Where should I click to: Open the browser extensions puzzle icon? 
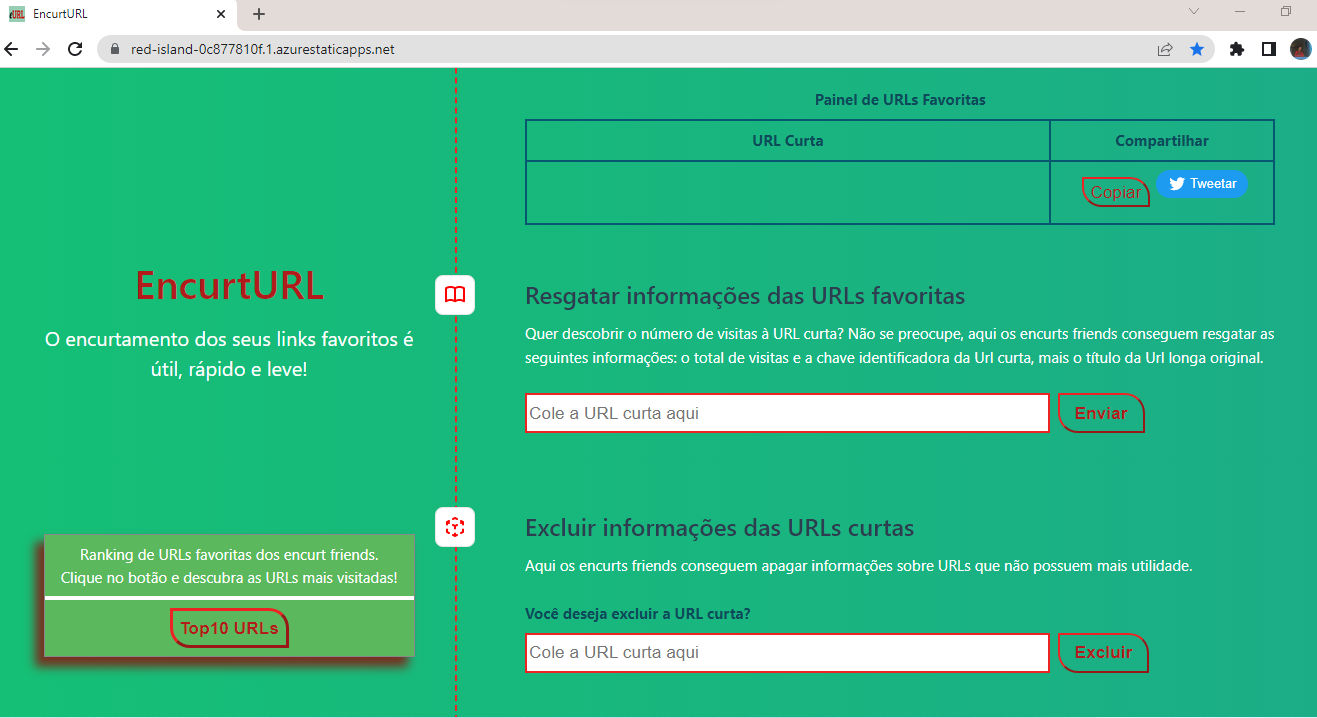pos(1236,48)
